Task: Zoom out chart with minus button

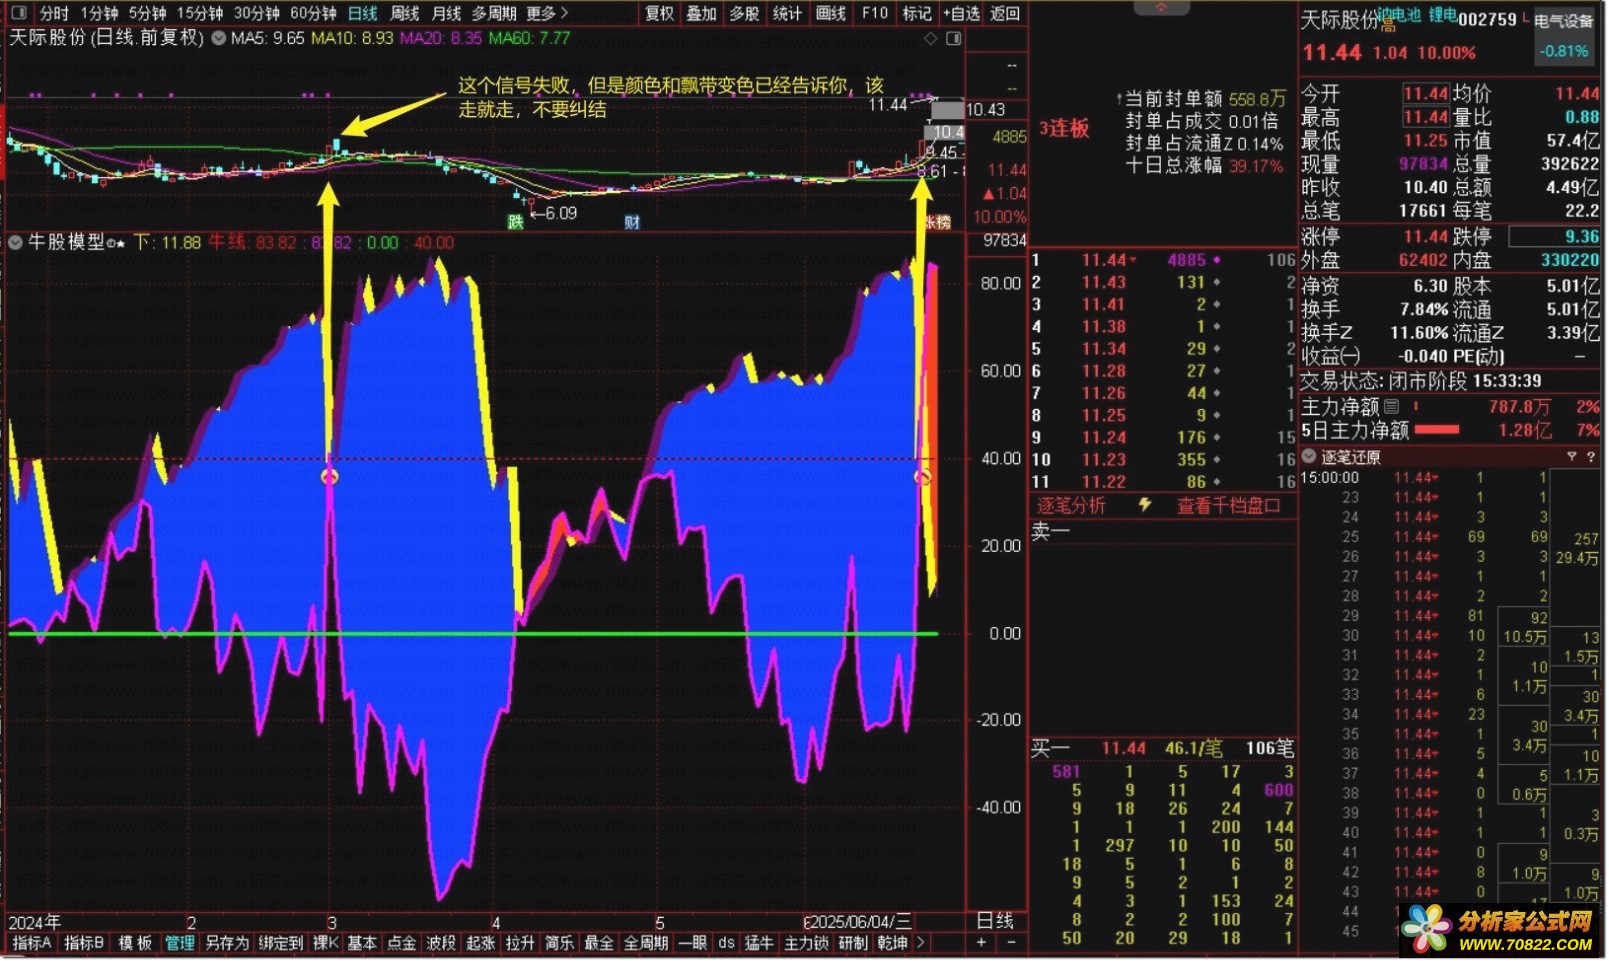Action: (x=1010, y=943)
